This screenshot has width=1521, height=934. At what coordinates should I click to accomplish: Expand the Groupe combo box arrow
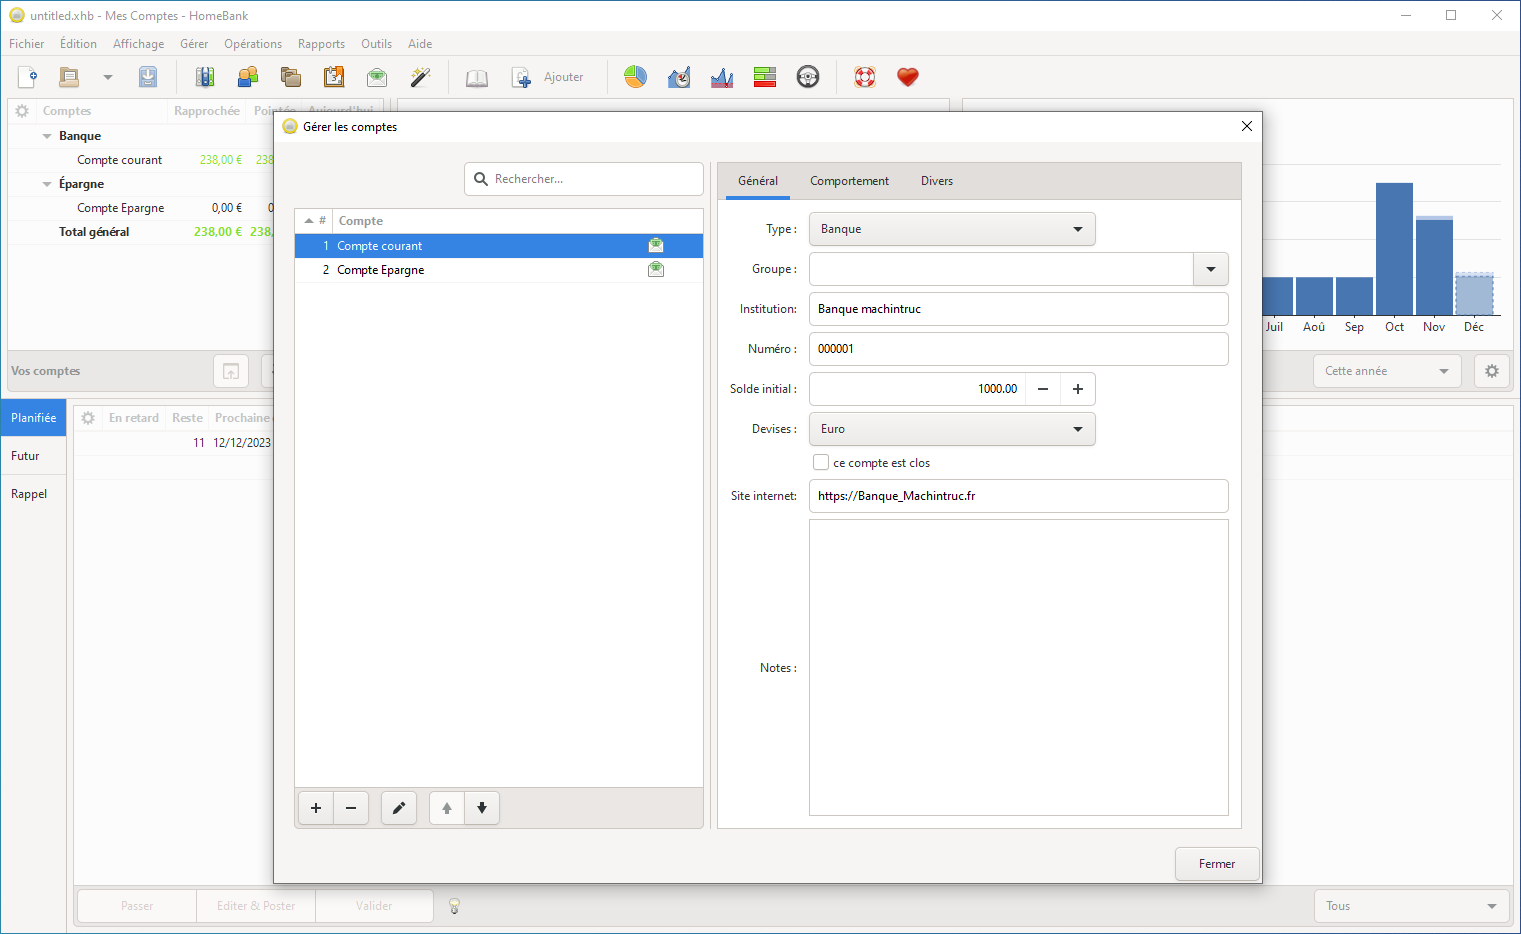[x=1210, y=269]
